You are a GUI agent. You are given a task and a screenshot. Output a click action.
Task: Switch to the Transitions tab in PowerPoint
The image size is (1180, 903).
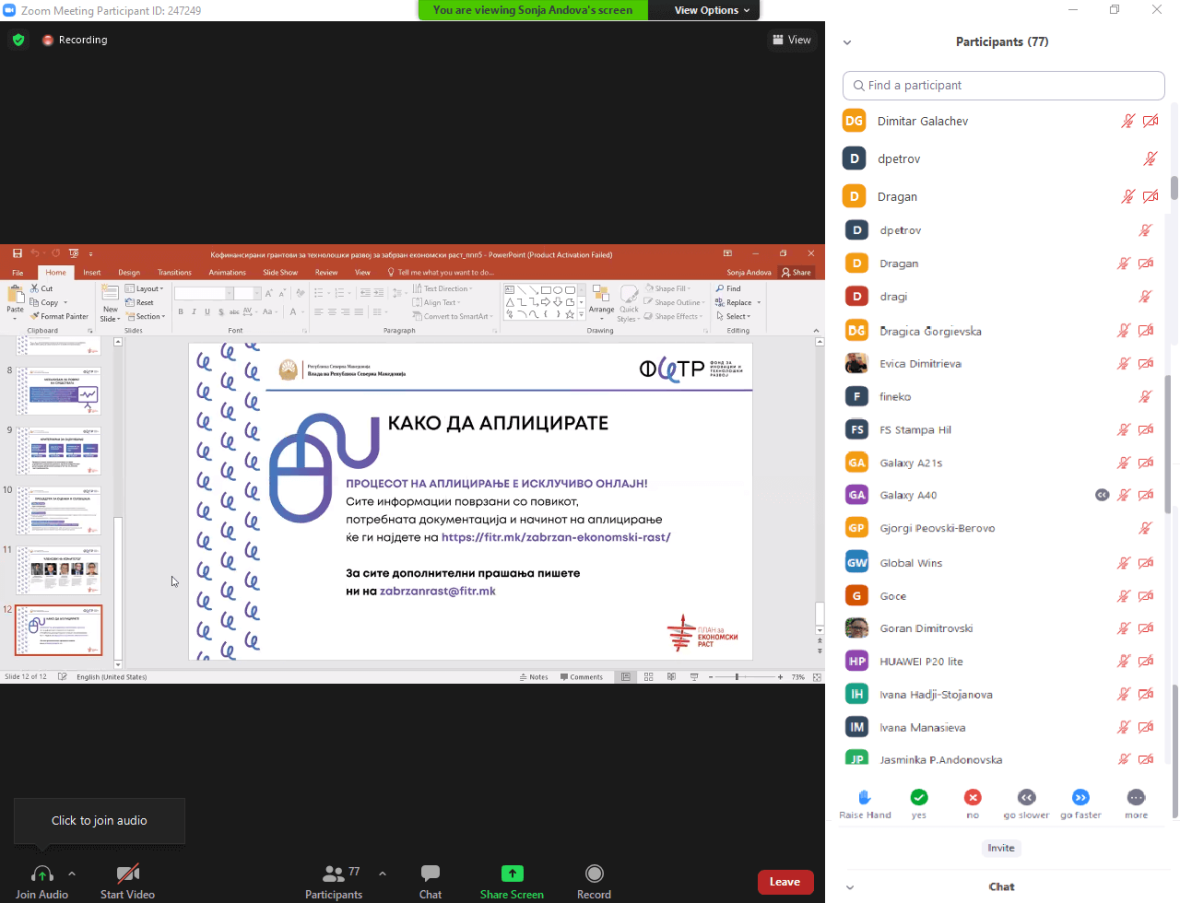[175, 272]
